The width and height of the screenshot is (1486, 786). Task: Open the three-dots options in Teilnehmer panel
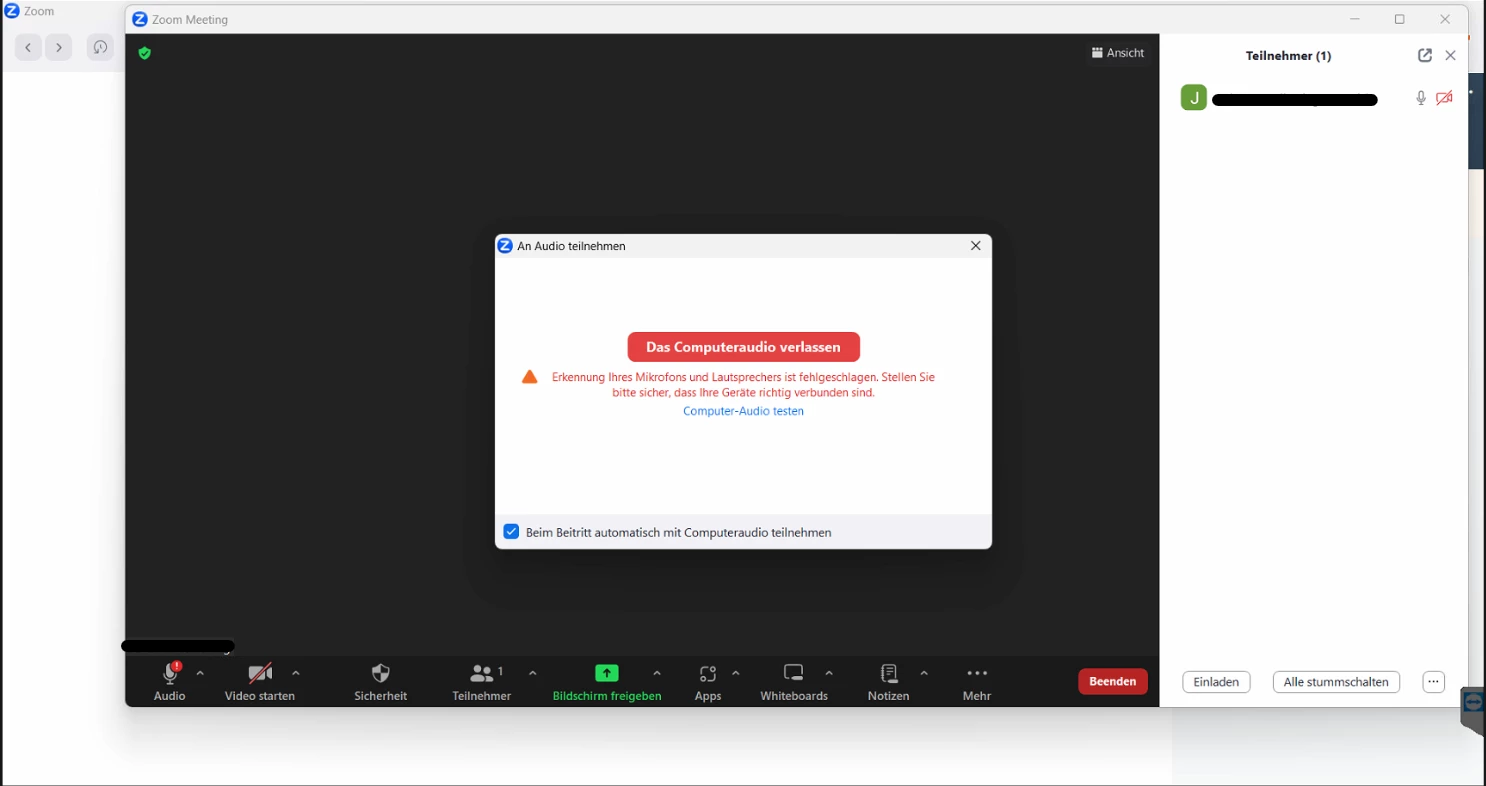click(1434, 682)
